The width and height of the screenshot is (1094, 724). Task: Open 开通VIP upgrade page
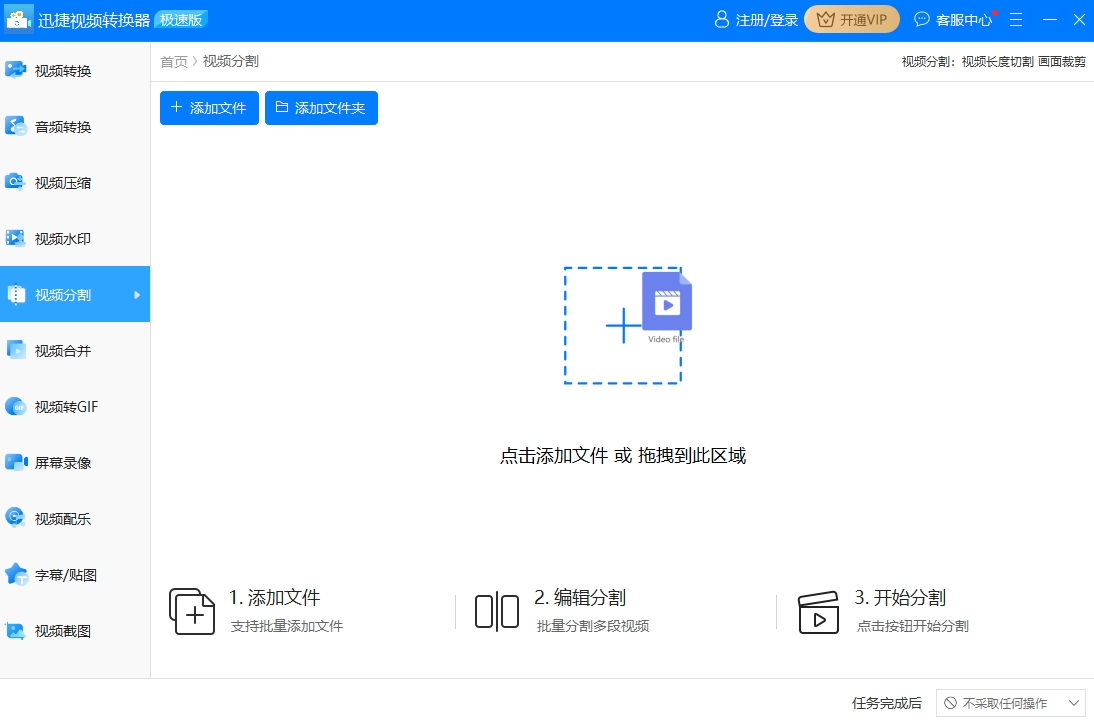coord(851,19)
